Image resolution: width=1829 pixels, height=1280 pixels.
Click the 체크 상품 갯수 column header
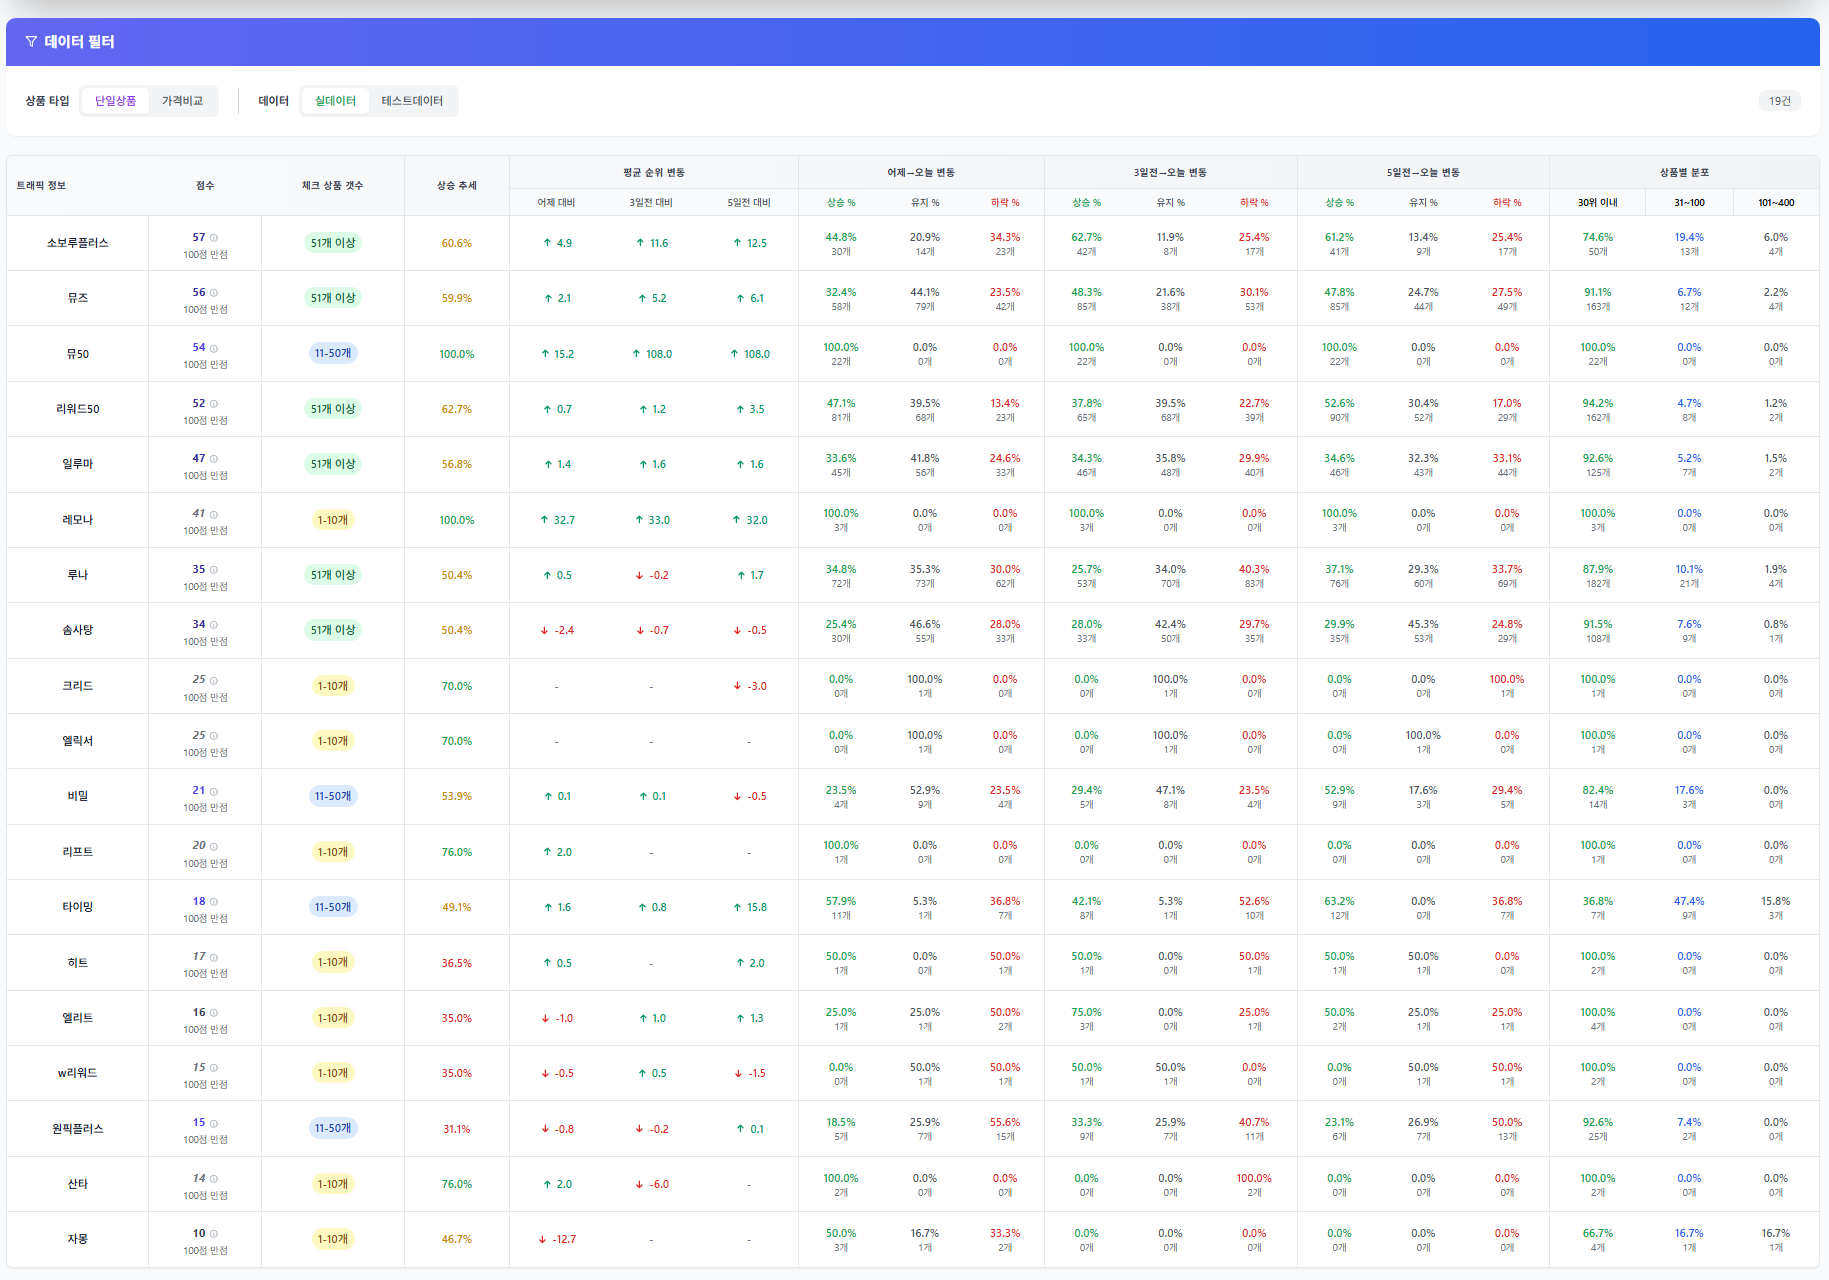point(333,186)
